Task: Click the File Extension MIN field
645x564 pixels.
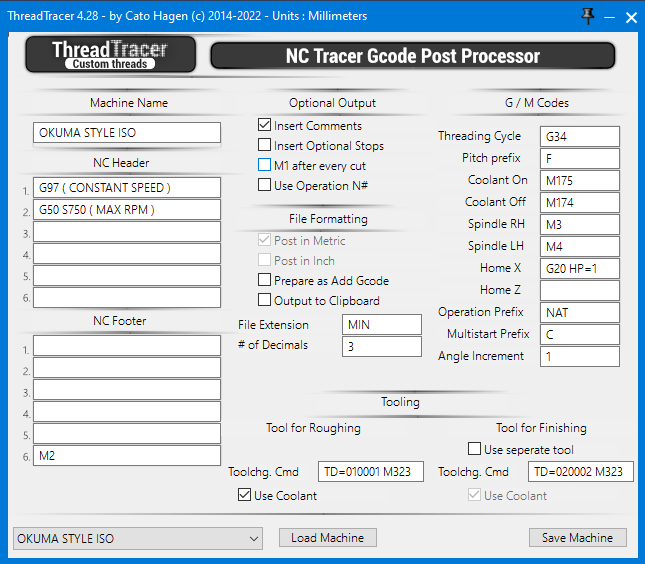Action: 382,325
